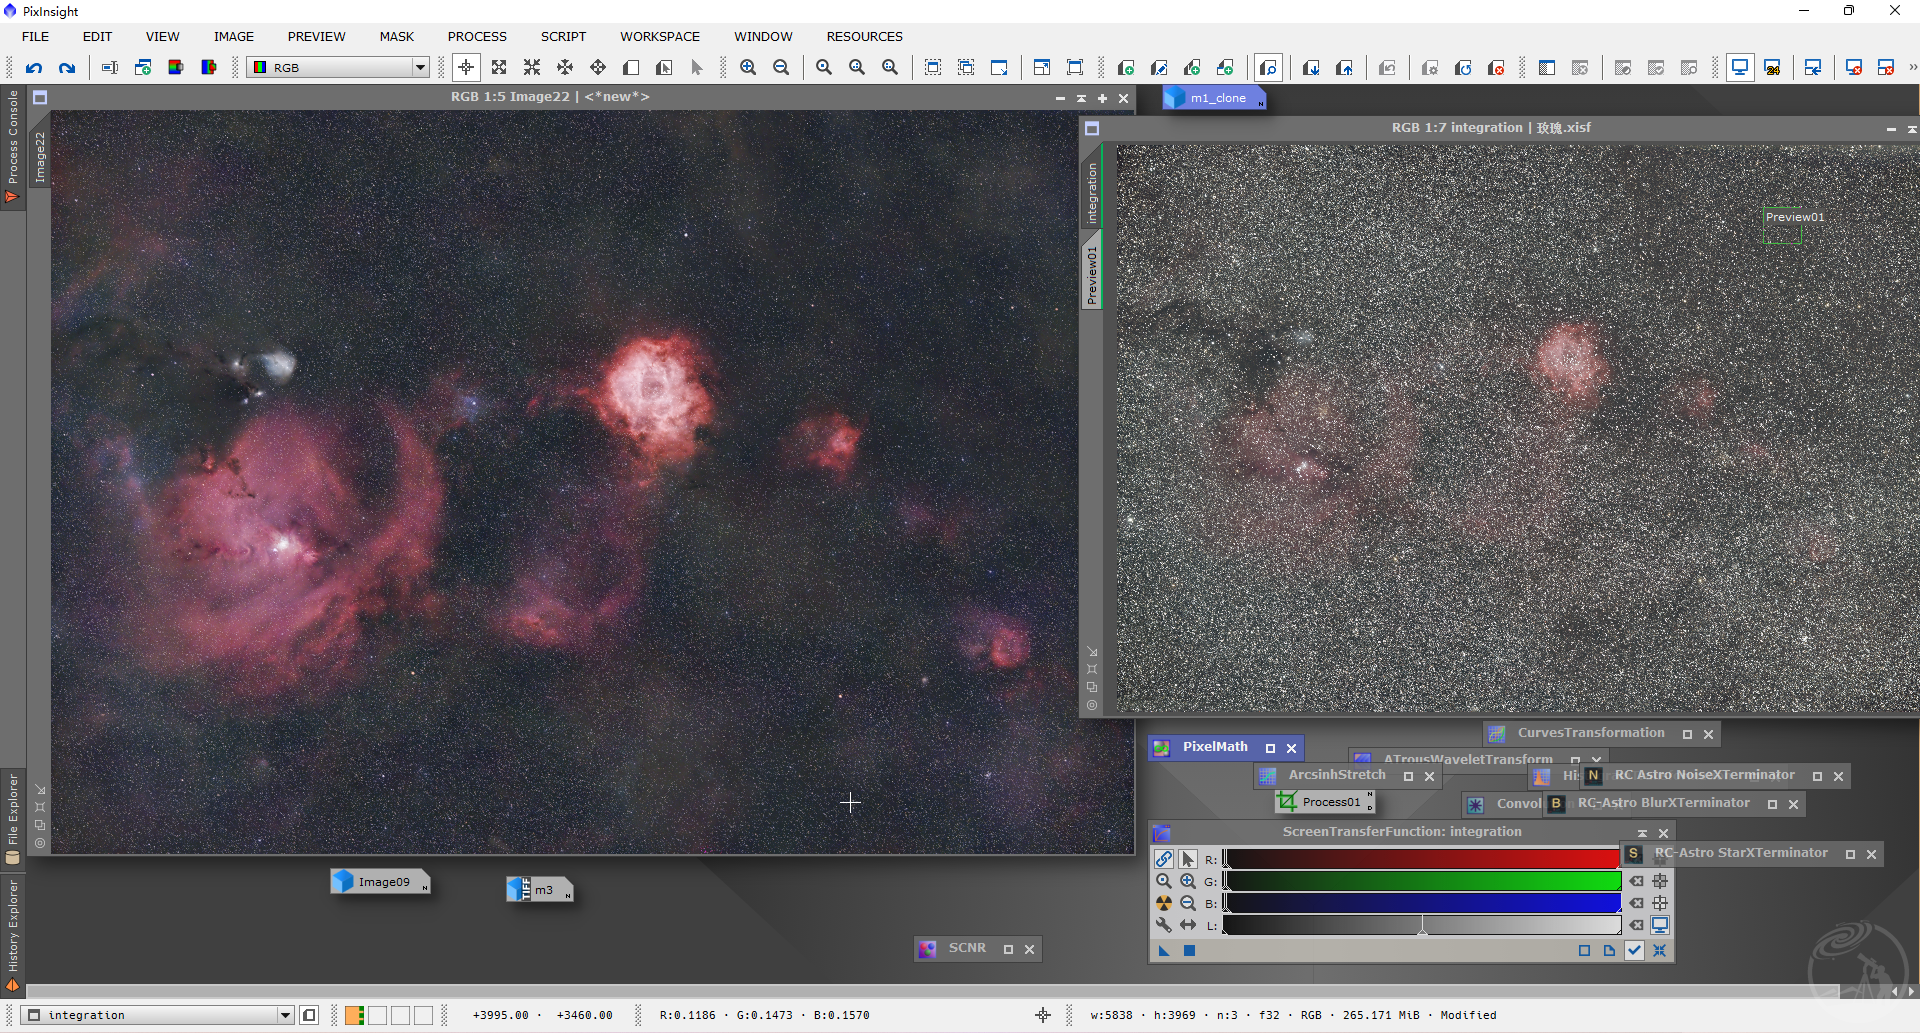The image size is (1920, 1033).
Task: Expand the PixelMath process window
Action: point(1270,748)
